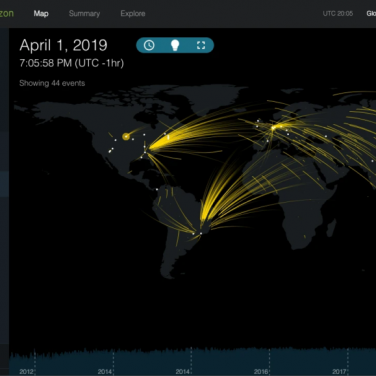Click the clock time-control icon
The height and width of the screenshot is (376, 376).
149,45
